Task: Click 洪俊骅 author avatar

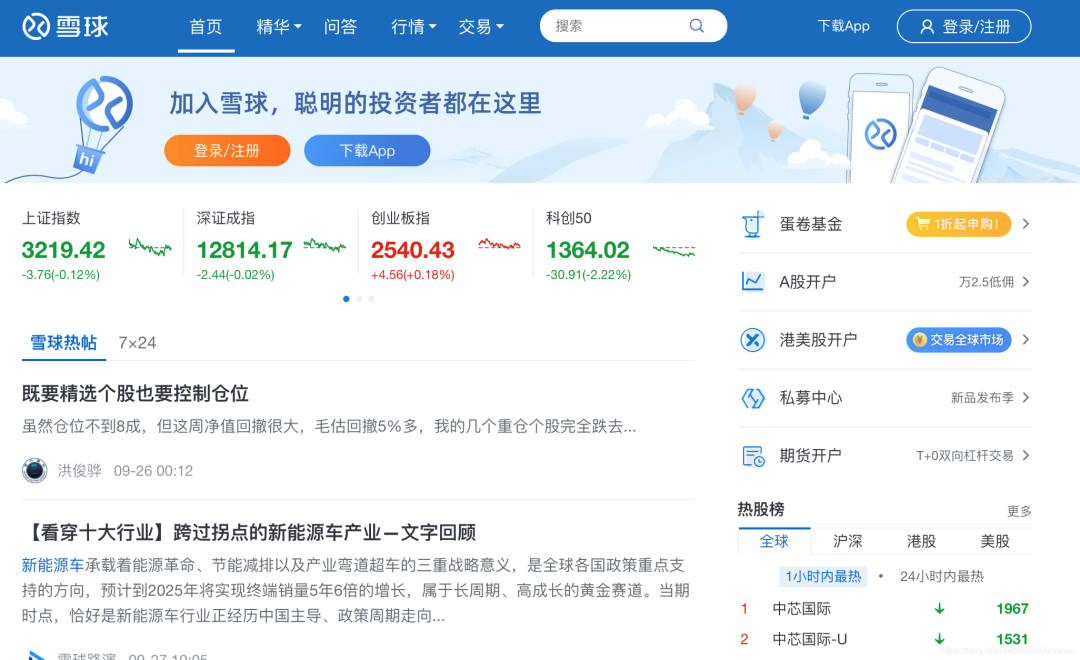Action: click(34, 471)
